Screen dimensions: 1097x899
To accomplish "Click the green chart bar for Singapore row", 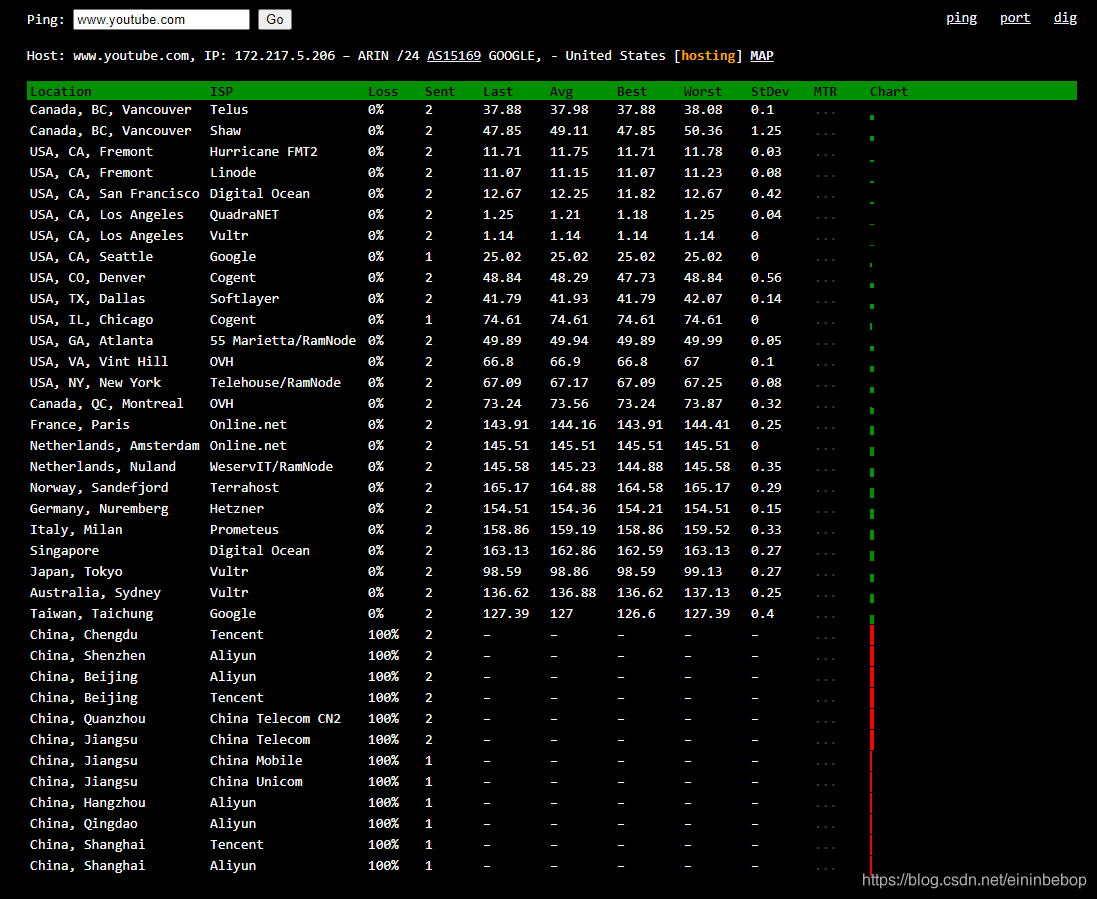I will pyautogui.click(x=872, y=555).
